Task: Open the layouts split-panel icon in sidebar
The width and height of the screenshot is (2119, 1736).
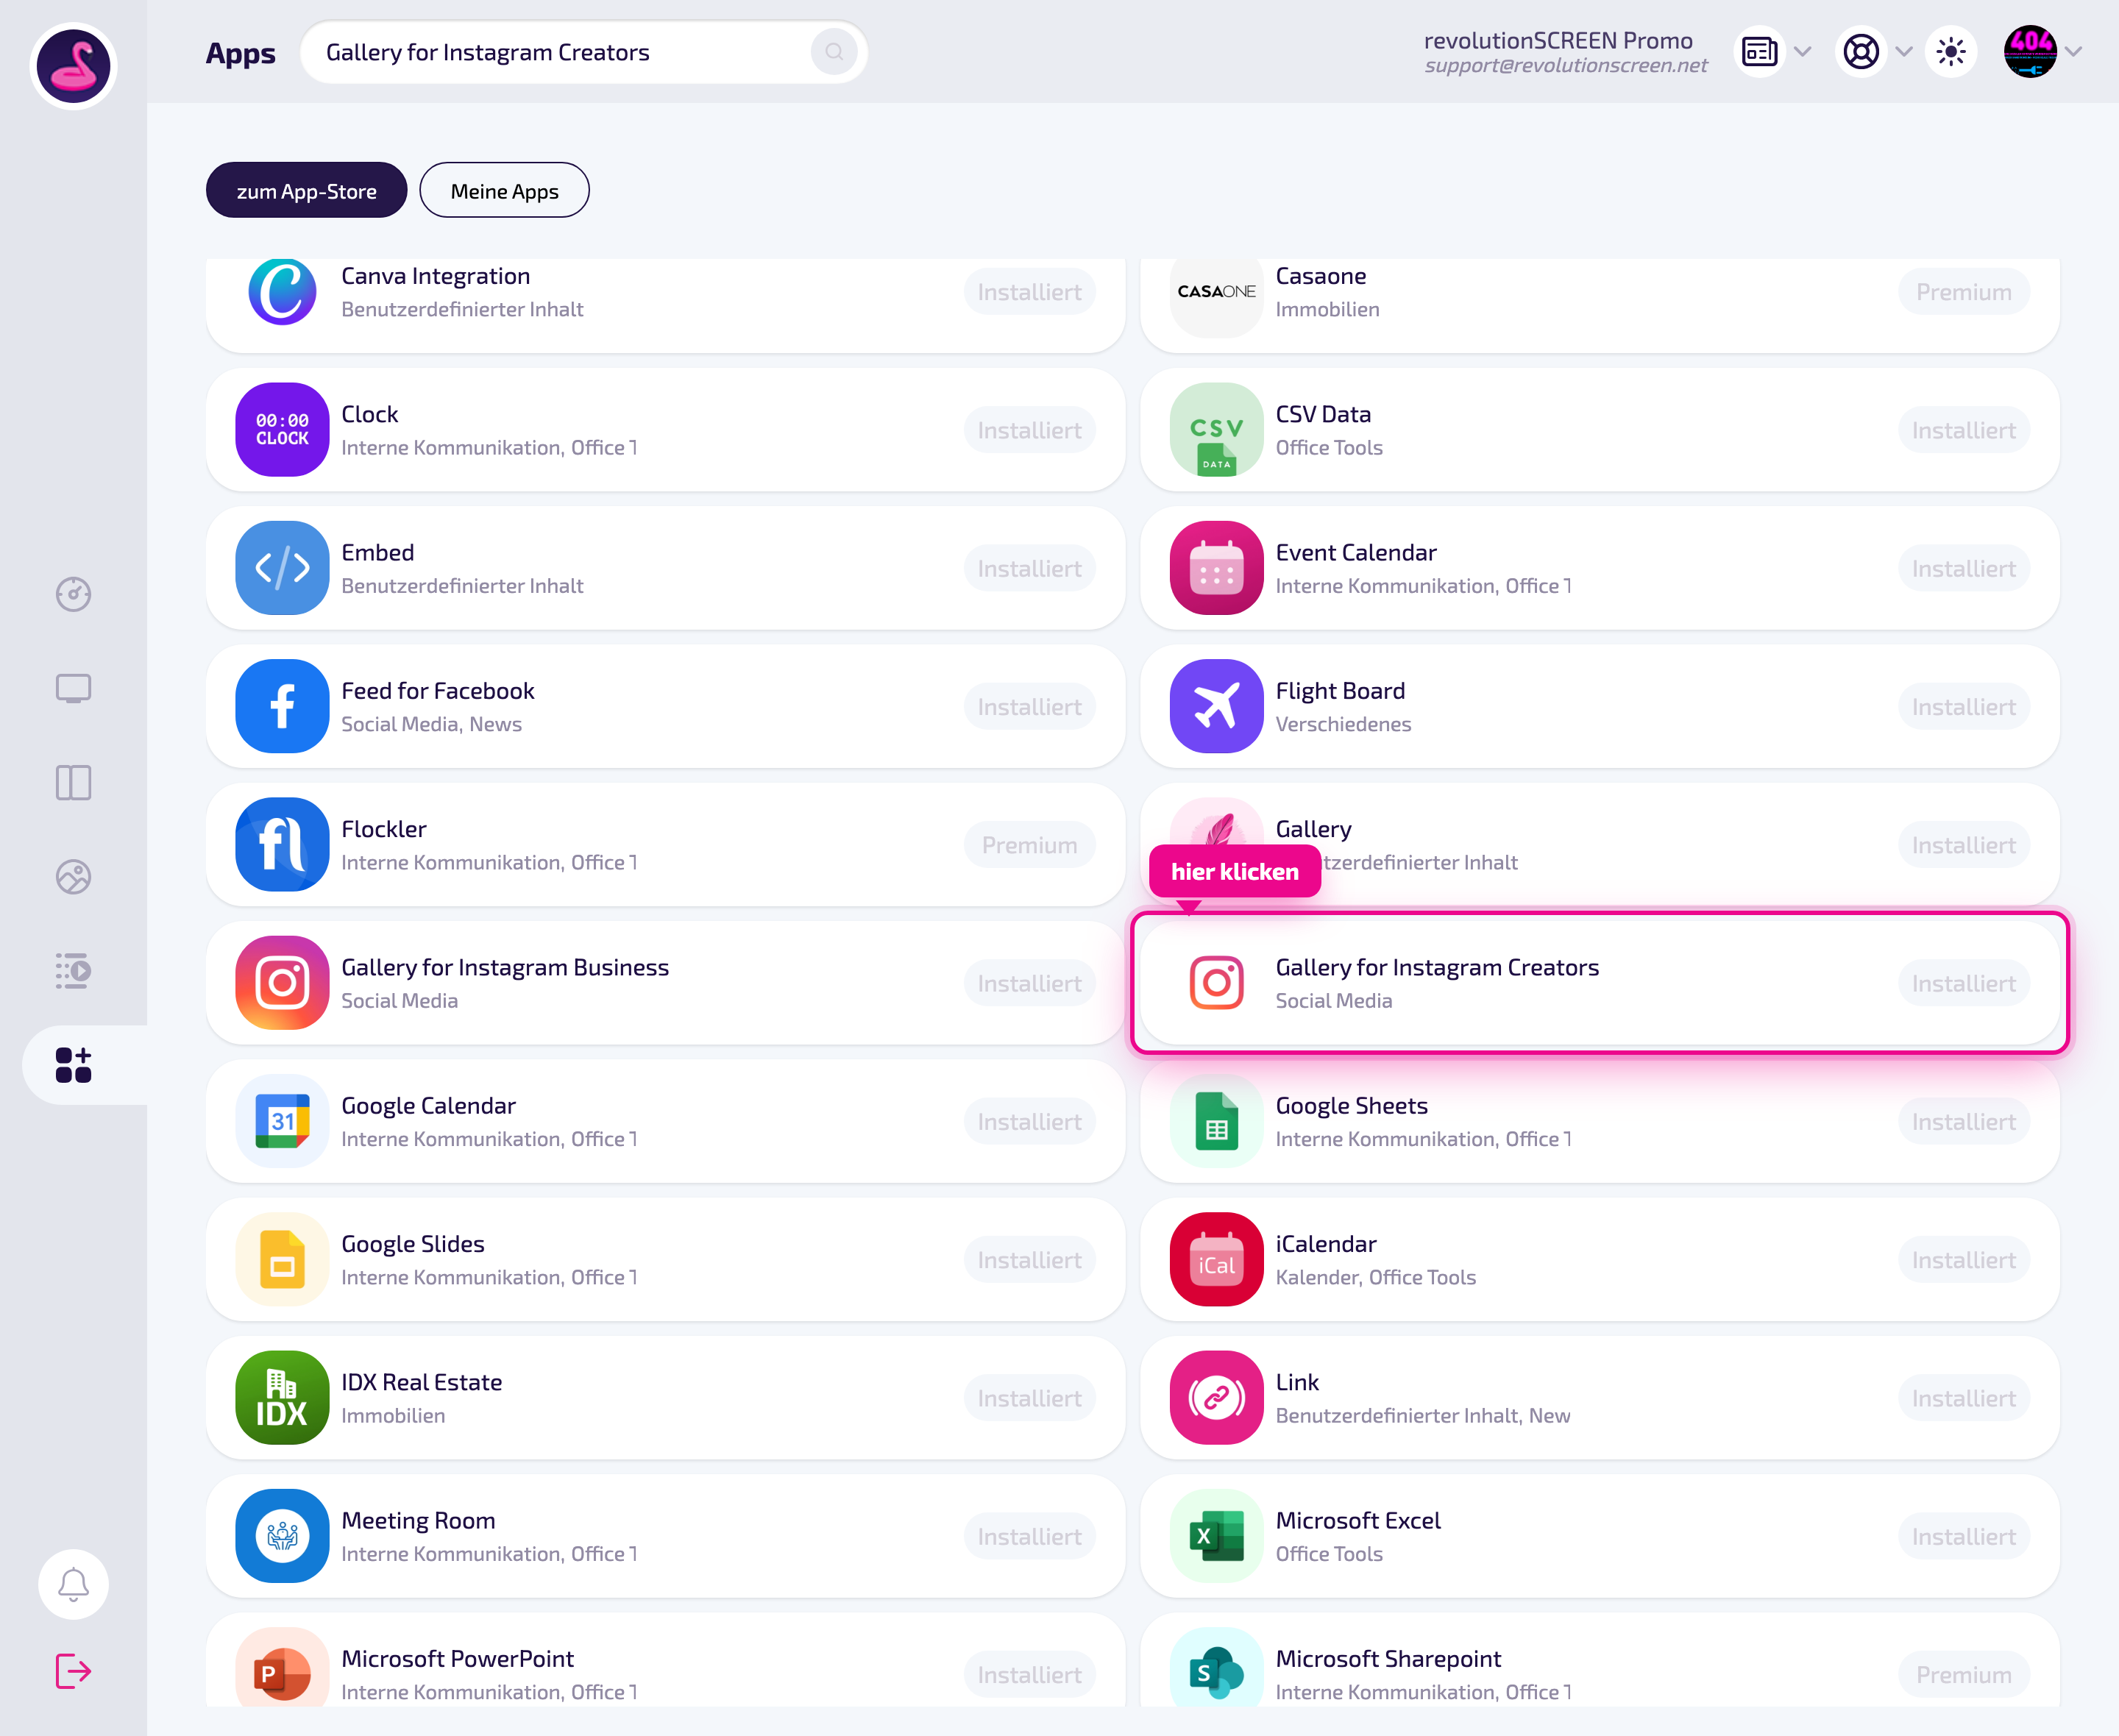Action: pos(73,782)
